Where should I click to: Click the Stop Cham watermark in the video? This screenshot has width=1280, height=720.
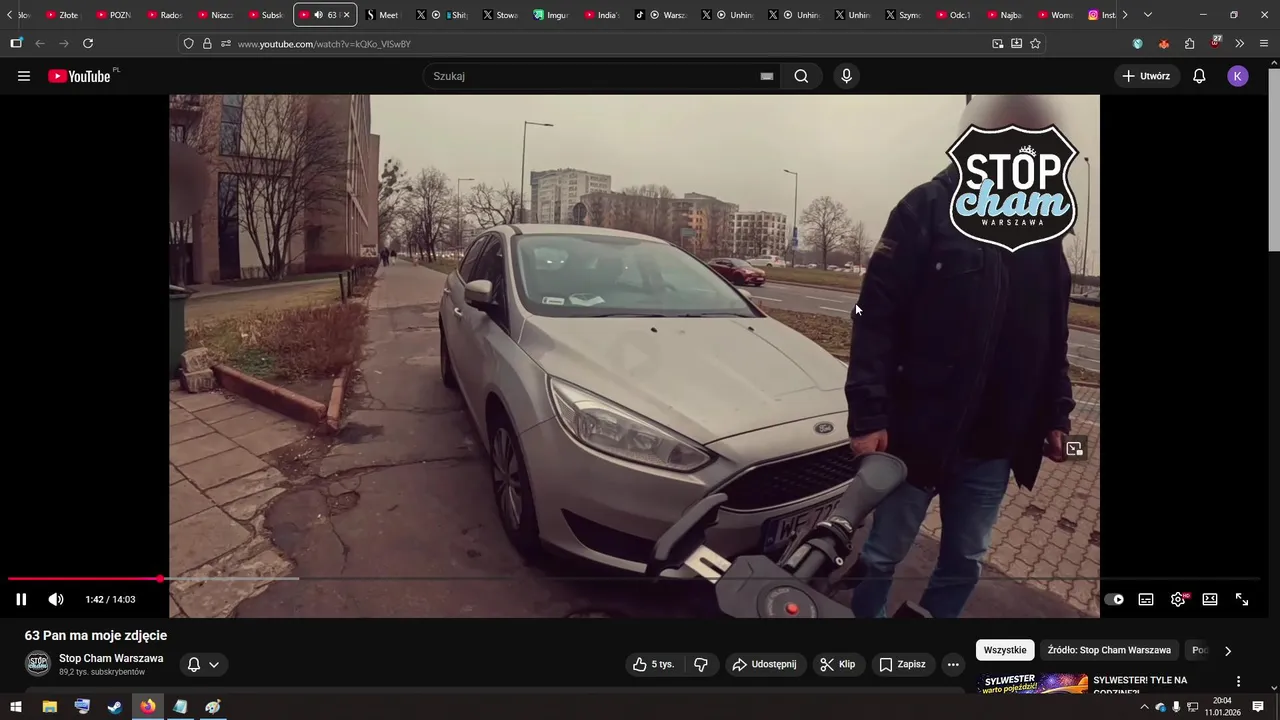point(1012,187)
